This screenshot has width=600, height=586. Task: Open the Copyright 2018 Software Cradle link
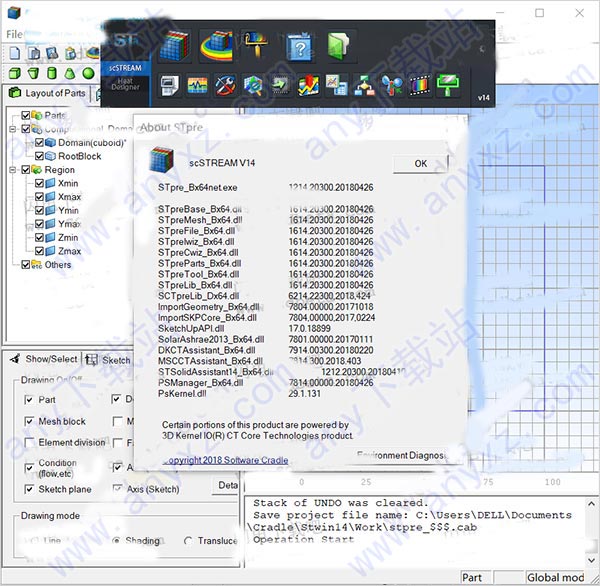226,460
